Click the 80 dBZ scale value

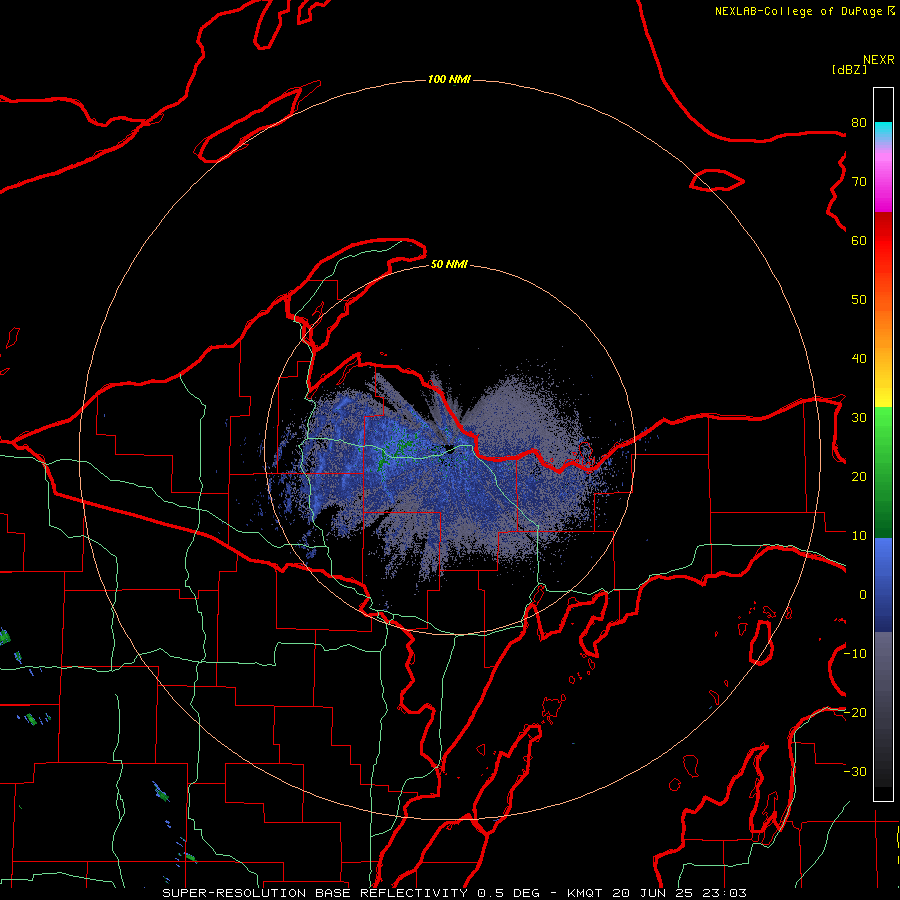pos(859,122)
